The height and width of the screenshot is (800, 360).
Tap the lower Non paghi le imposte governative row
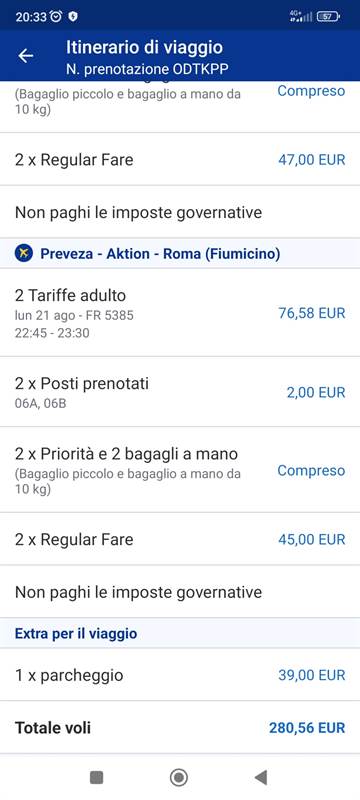[x=180, y=592]
